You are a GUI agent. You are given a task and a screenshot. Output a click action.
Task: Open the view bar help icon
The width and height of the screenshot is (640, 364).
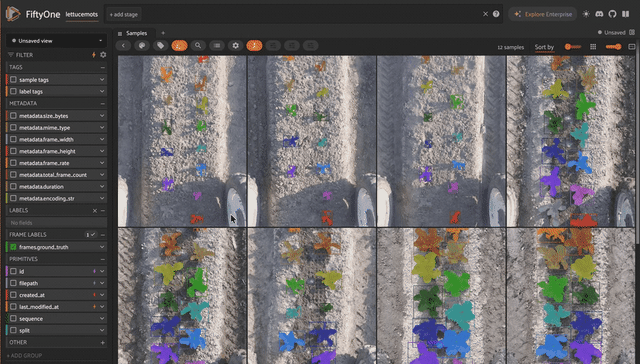click(x=496, y=14)
